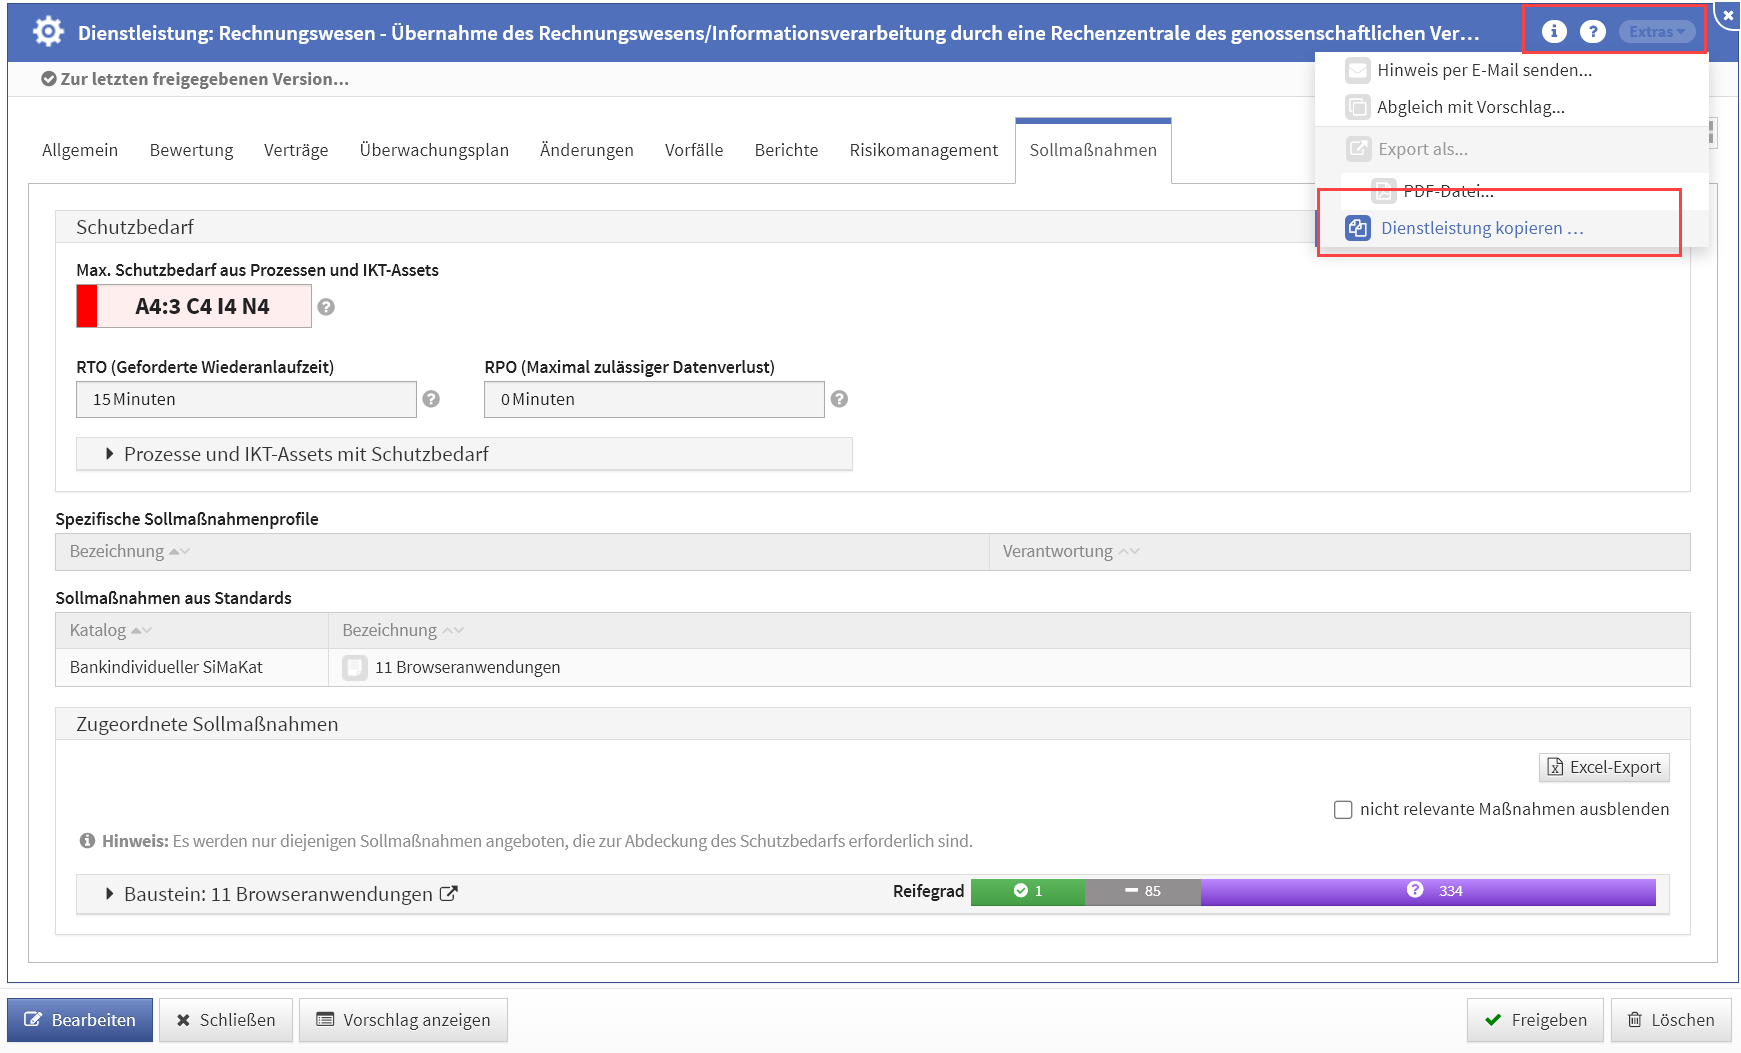Click help icon beside Schutzbedarf value
The width and height of the screenshot is (1741, 1053).
(x=326, y=307)
